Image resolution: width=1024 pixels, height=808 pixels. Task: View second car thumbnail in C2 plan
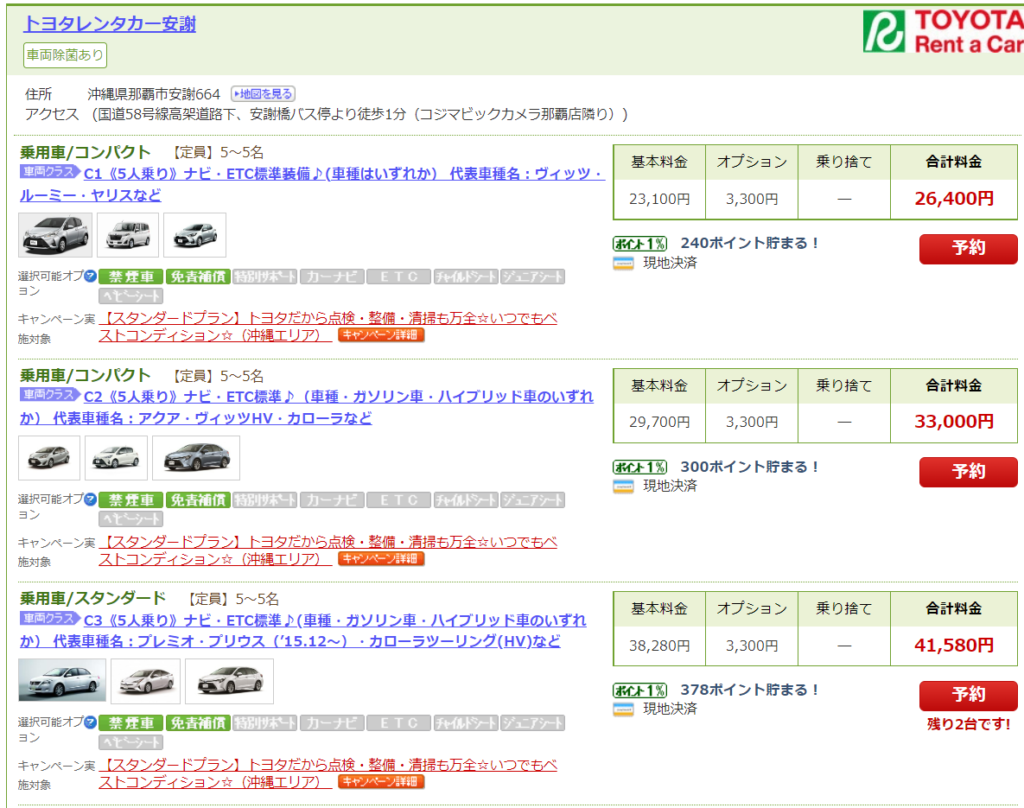click(116, 458)
